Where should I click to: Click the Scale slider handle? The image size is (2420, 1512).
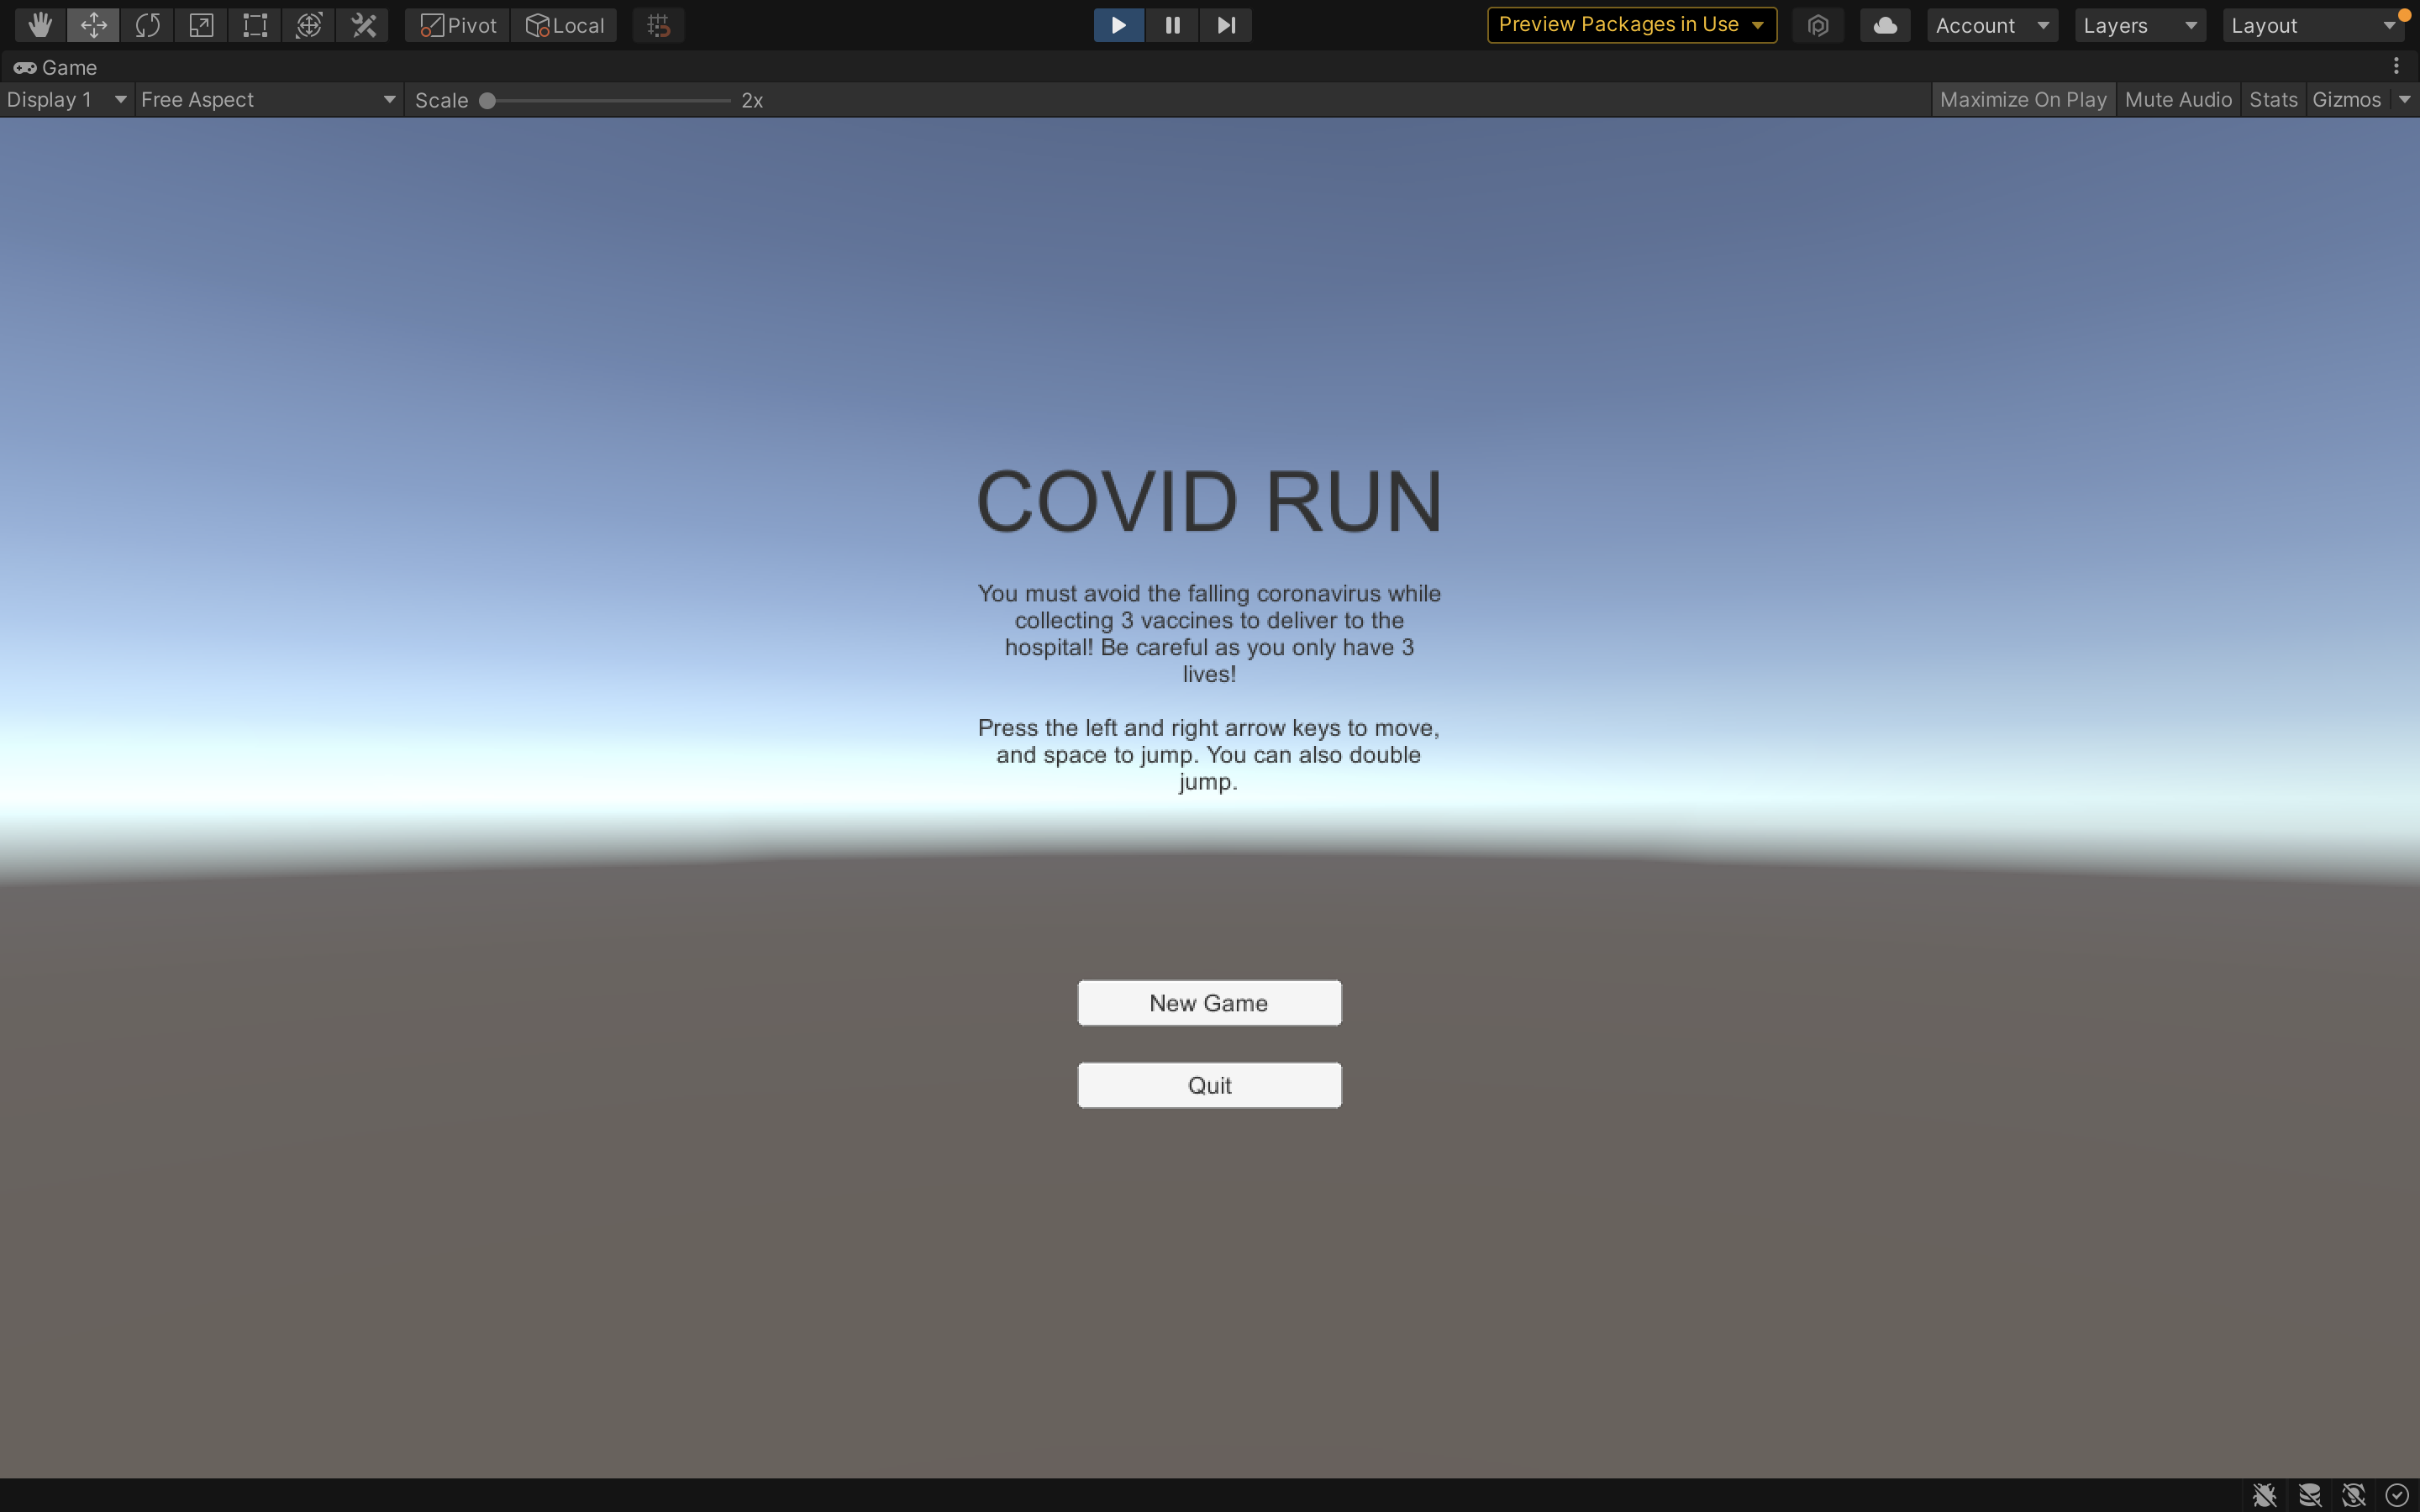click(x=487, y=100)
